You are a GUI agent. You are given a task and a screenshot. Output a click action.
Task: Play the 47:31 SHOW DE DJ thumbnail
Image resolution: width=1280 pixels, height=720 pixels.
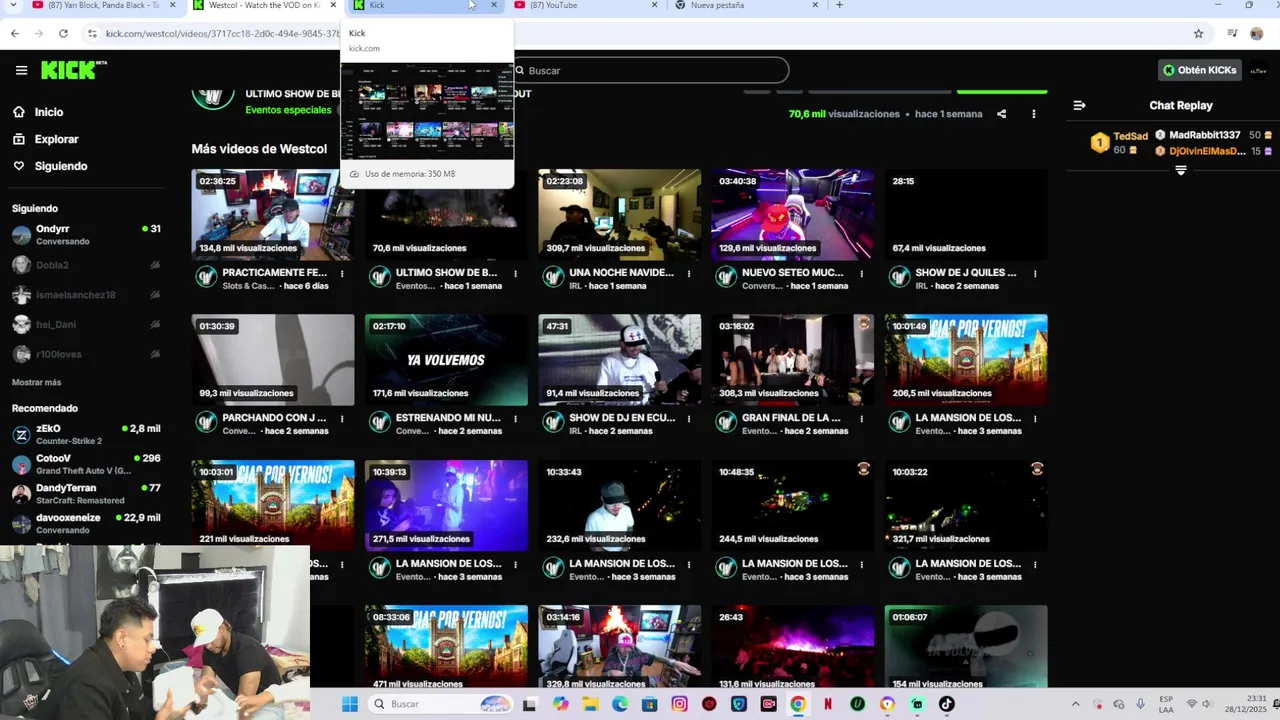click(x=620, y=360)
